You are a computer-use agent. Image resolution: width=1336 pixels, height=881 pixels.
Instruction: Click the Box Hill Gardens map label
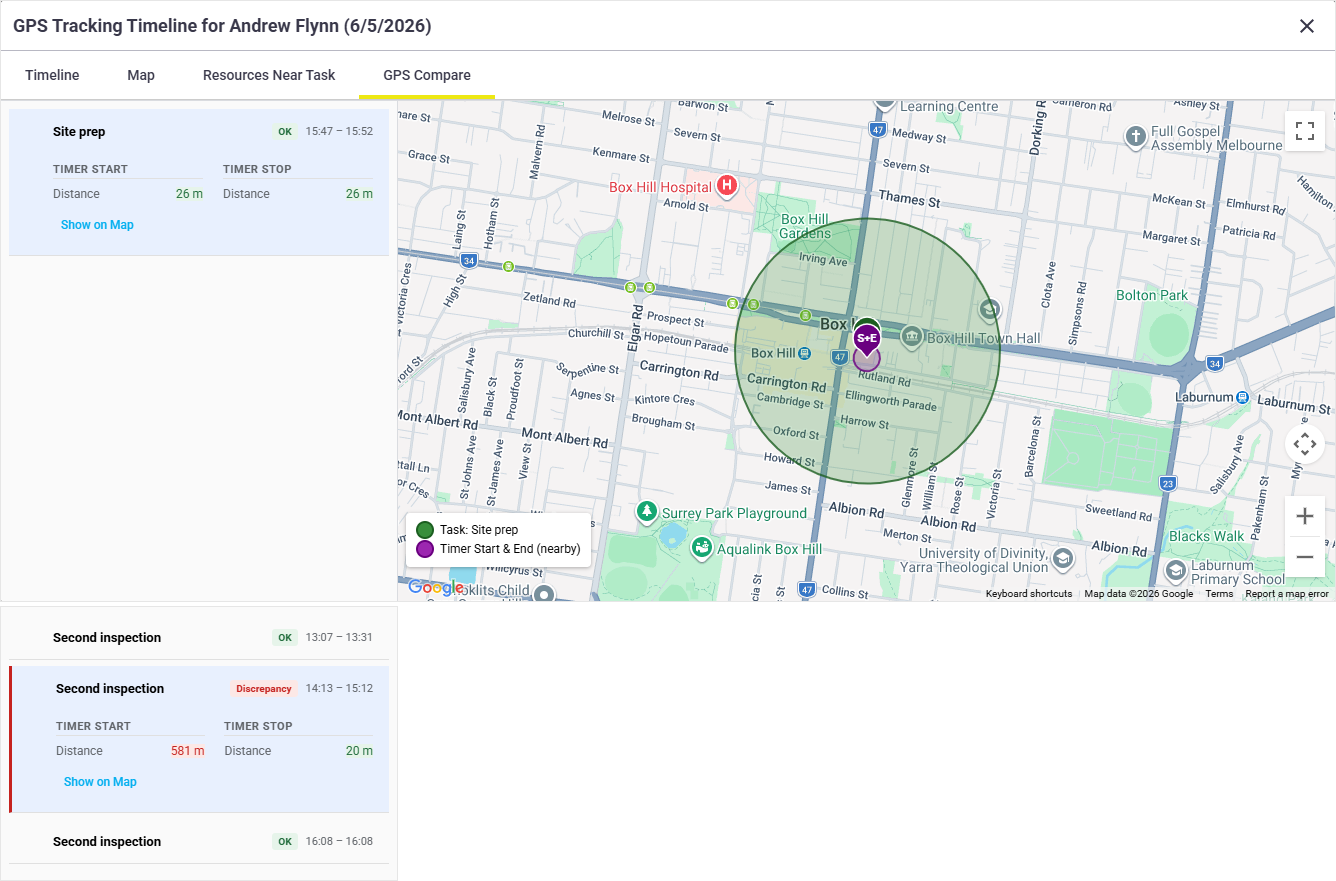tap(805, 226)
